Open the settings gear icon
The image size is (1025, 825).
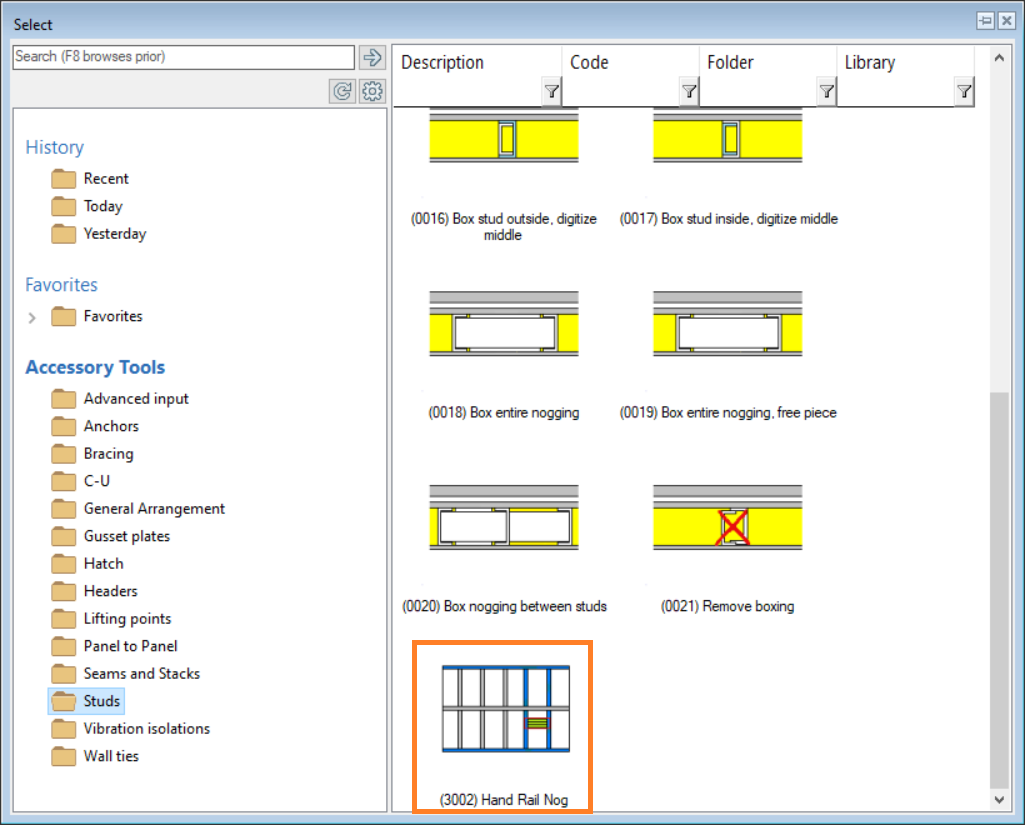tap(373, 92)
